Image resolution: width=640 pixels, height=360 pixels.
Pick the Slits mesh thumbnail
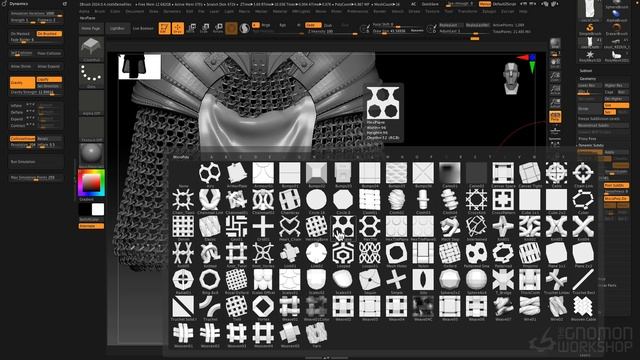(423, 280)
